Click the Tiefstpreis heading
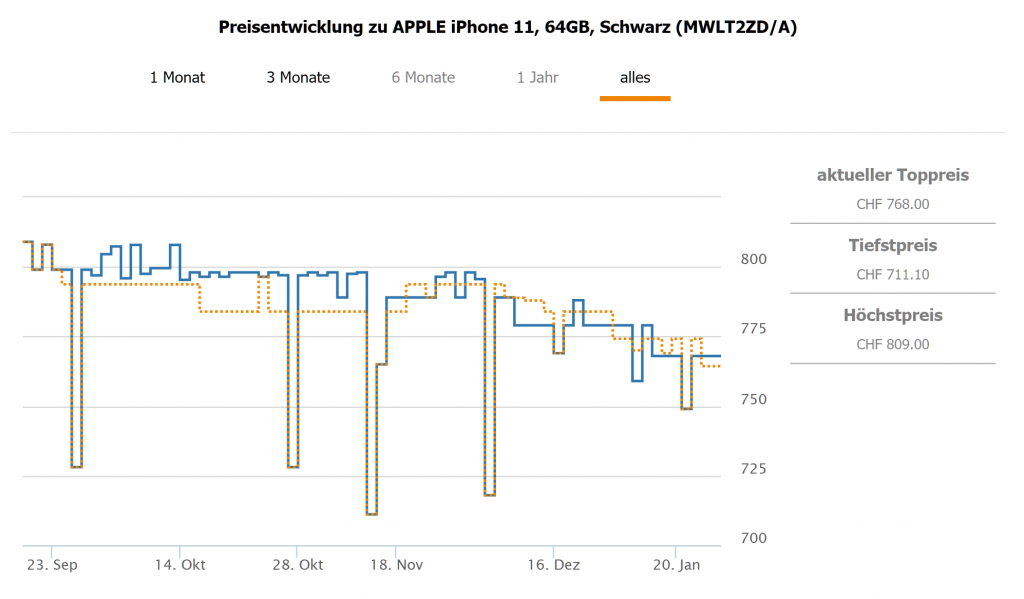 click(x=893, y=246)
